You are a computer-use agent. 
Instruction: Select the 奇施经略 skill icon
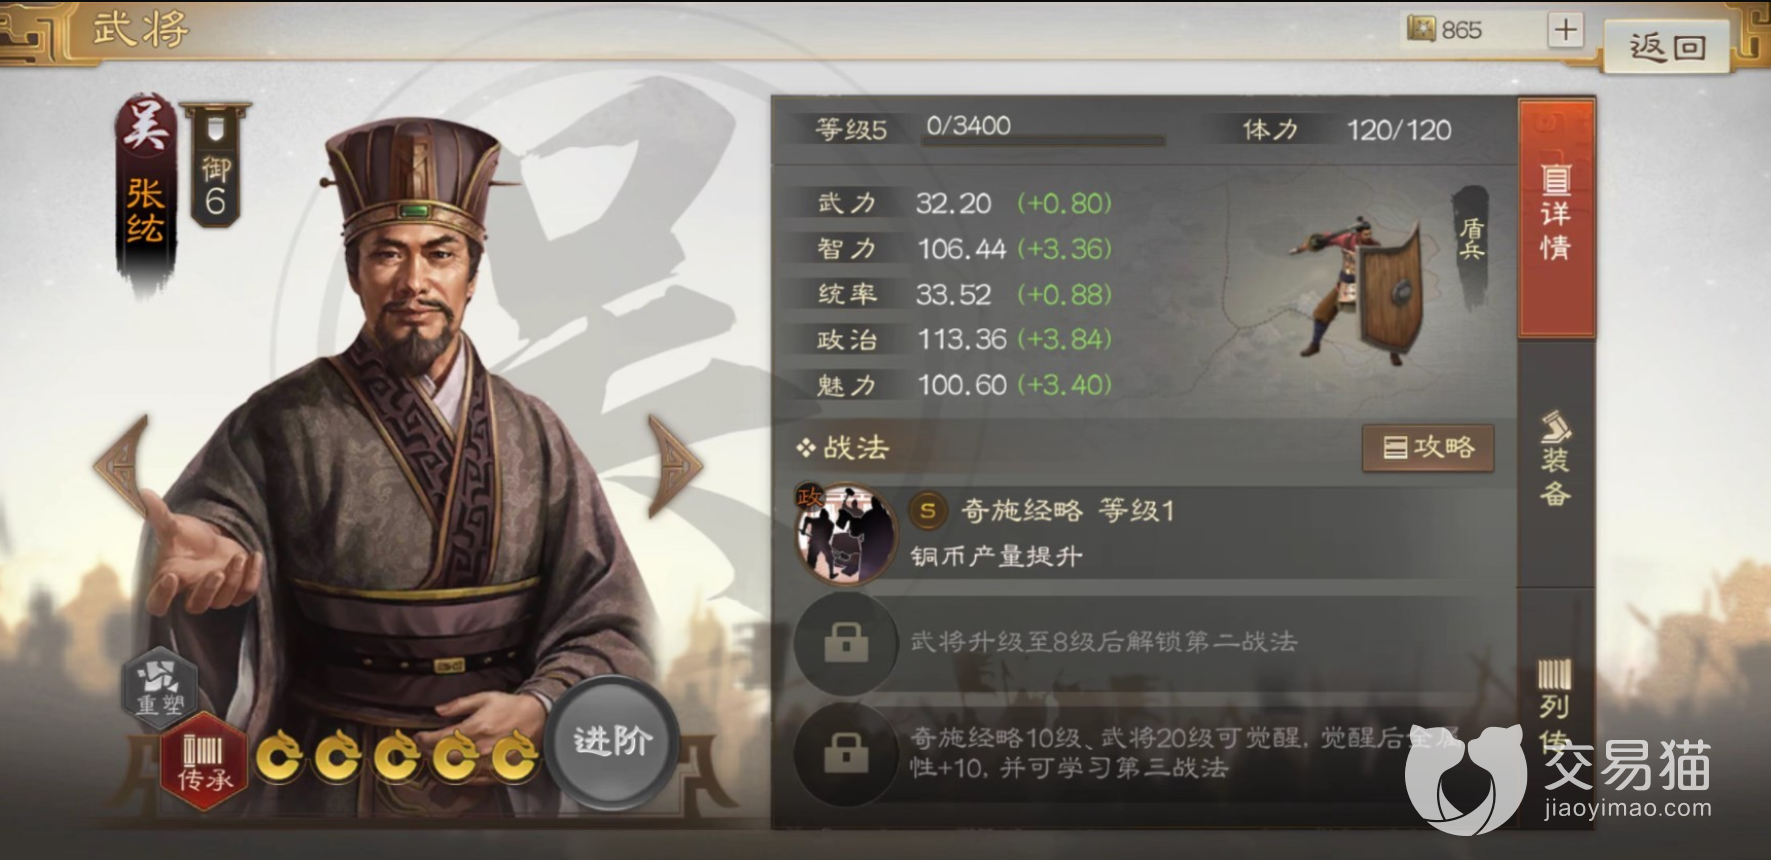[x=846, y=534]
